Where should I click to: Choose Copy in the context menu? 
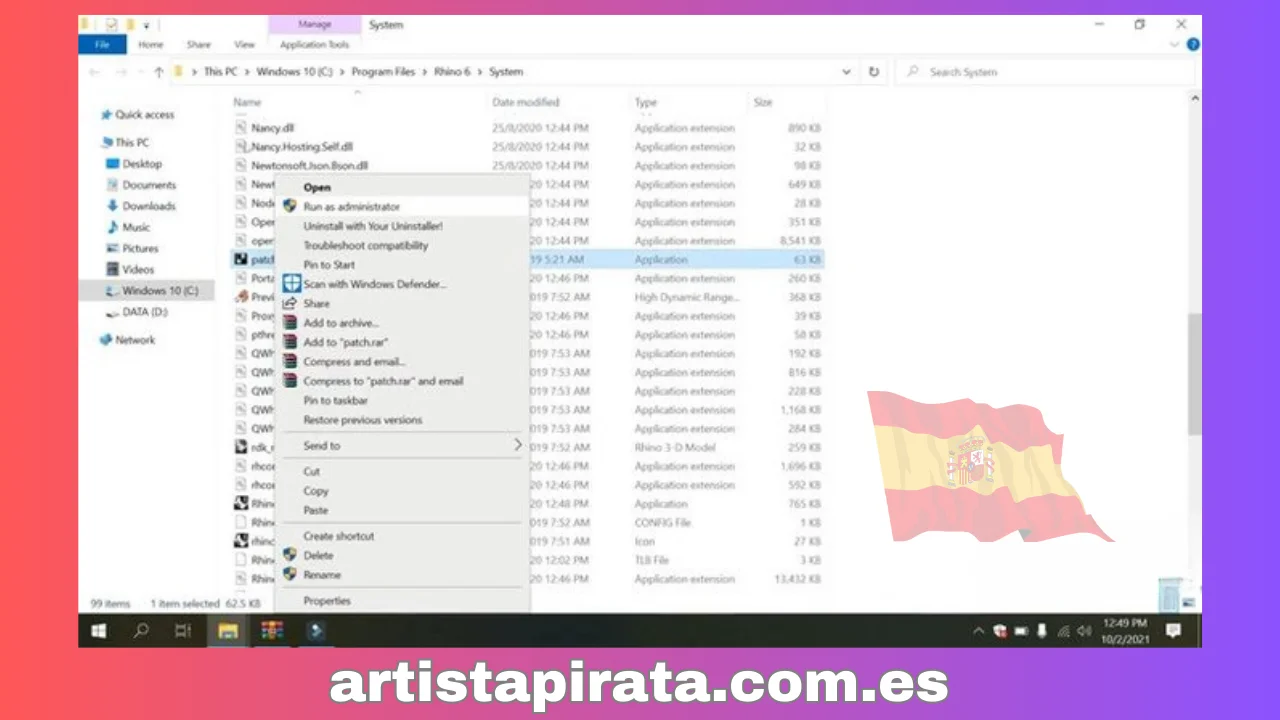click(x=316, y=491)
